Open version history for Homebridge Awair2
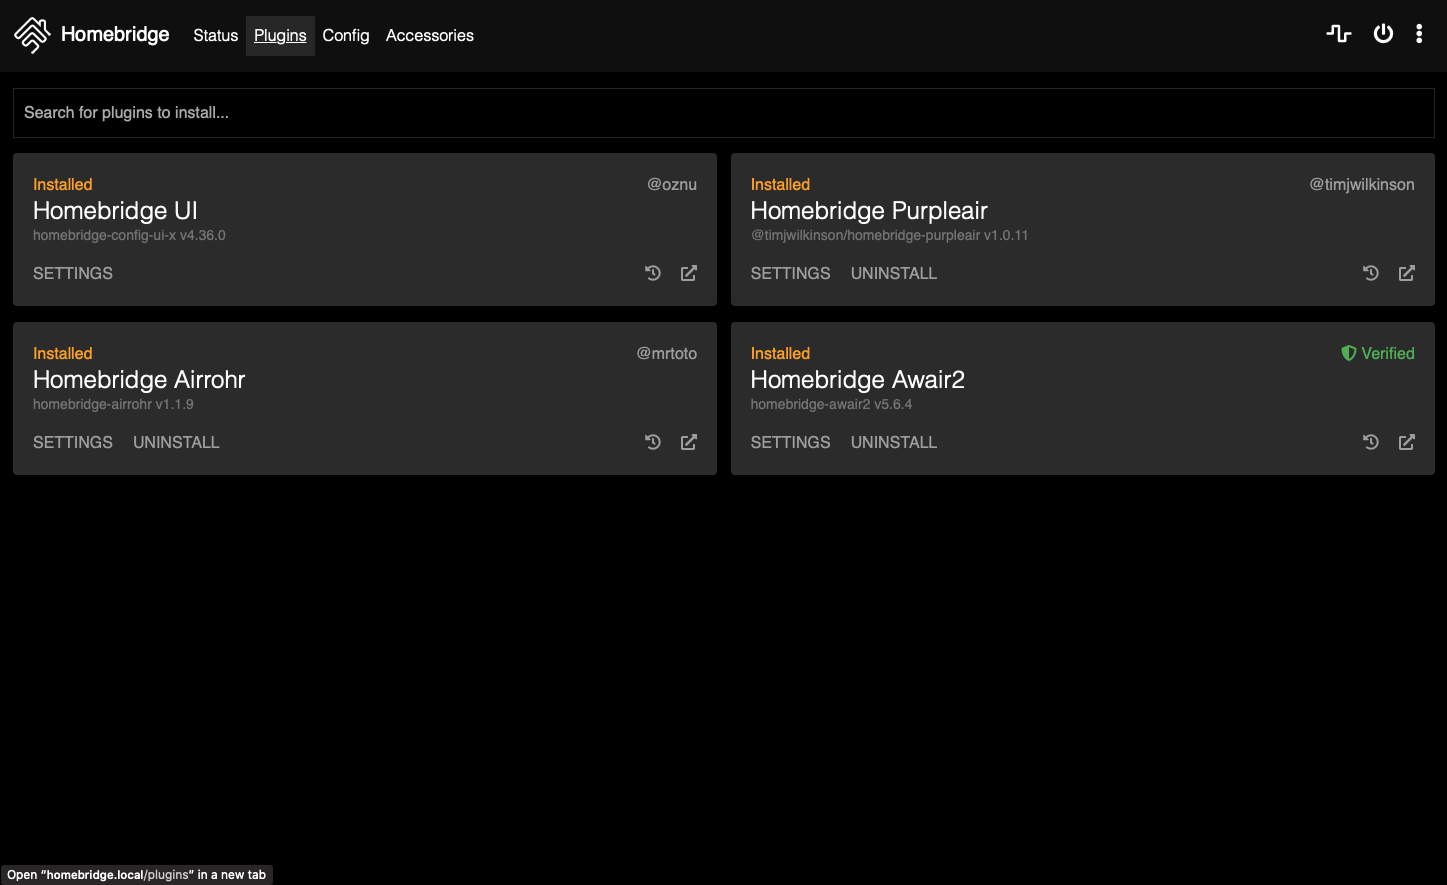1447x885 pixels. pyautogui.click(x=1371, y=442)
